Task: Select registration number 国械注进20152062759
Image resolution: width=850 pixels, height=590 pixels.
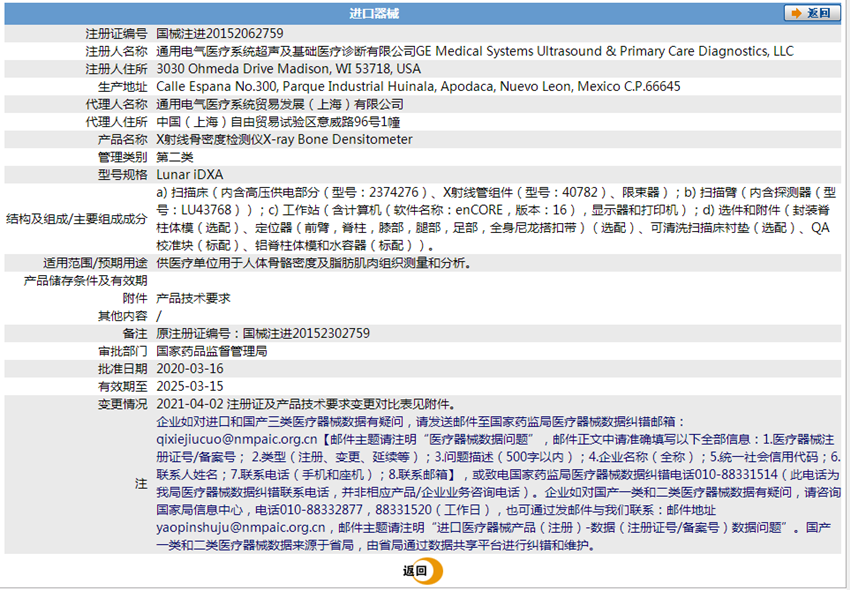Action: coord(220,34)
